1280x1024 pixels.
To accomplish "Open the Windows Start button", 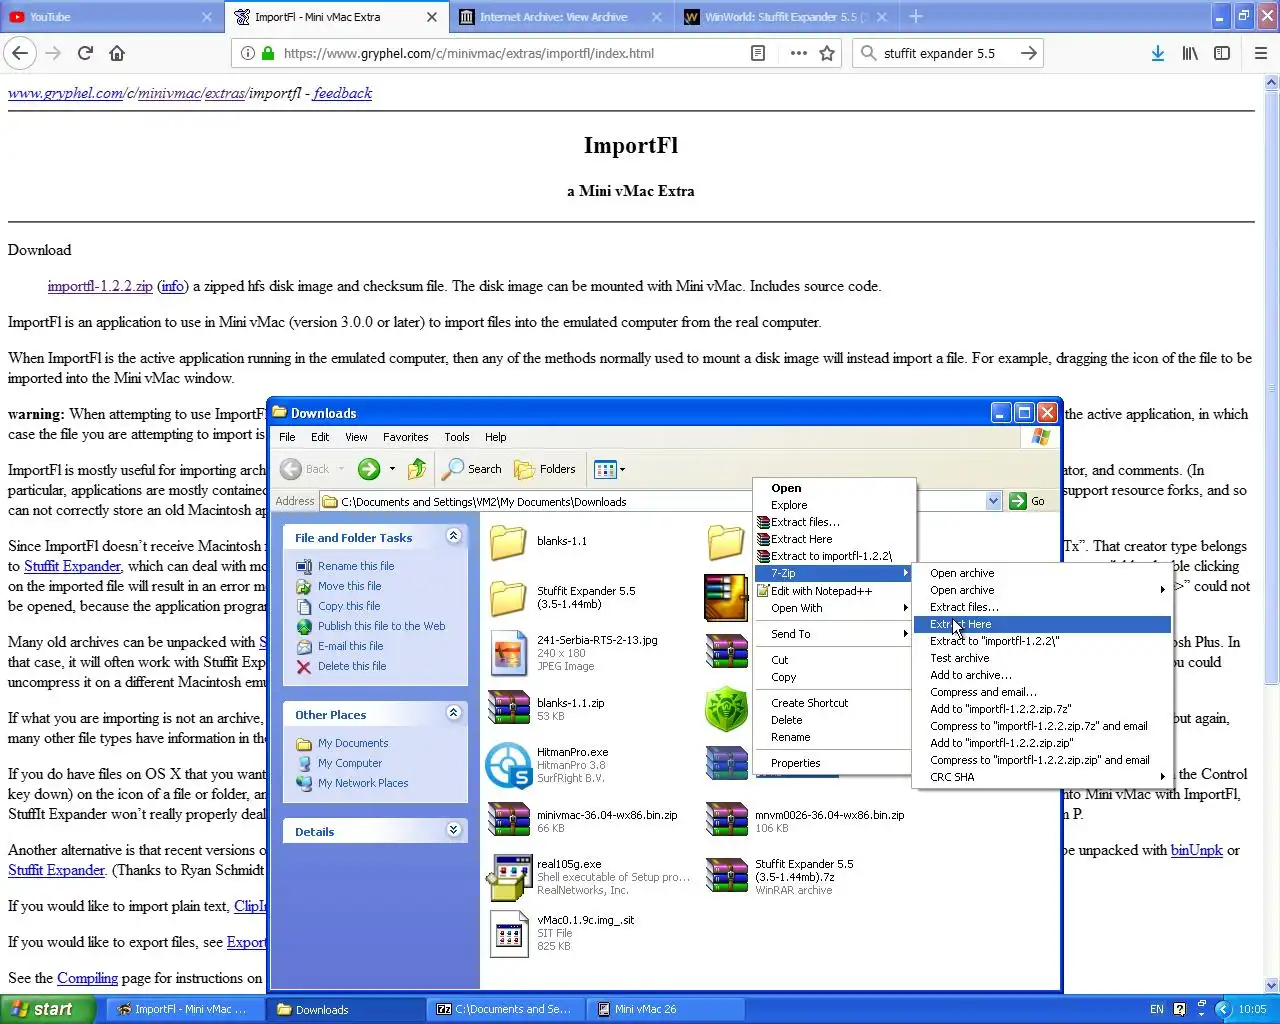I will (48, 1009).
